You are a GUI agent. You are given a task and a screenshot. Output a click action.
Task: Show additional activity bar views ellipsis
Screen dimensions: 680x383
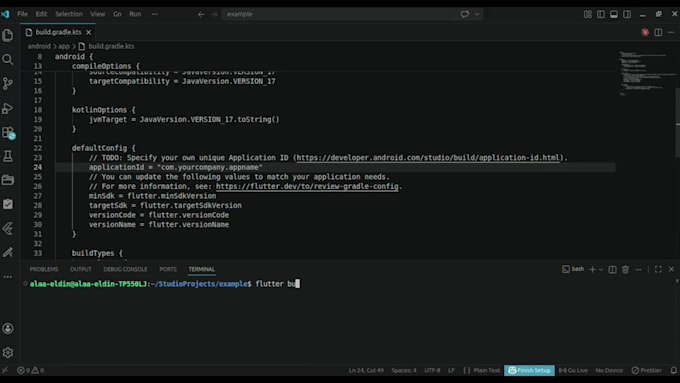(8, 276)
